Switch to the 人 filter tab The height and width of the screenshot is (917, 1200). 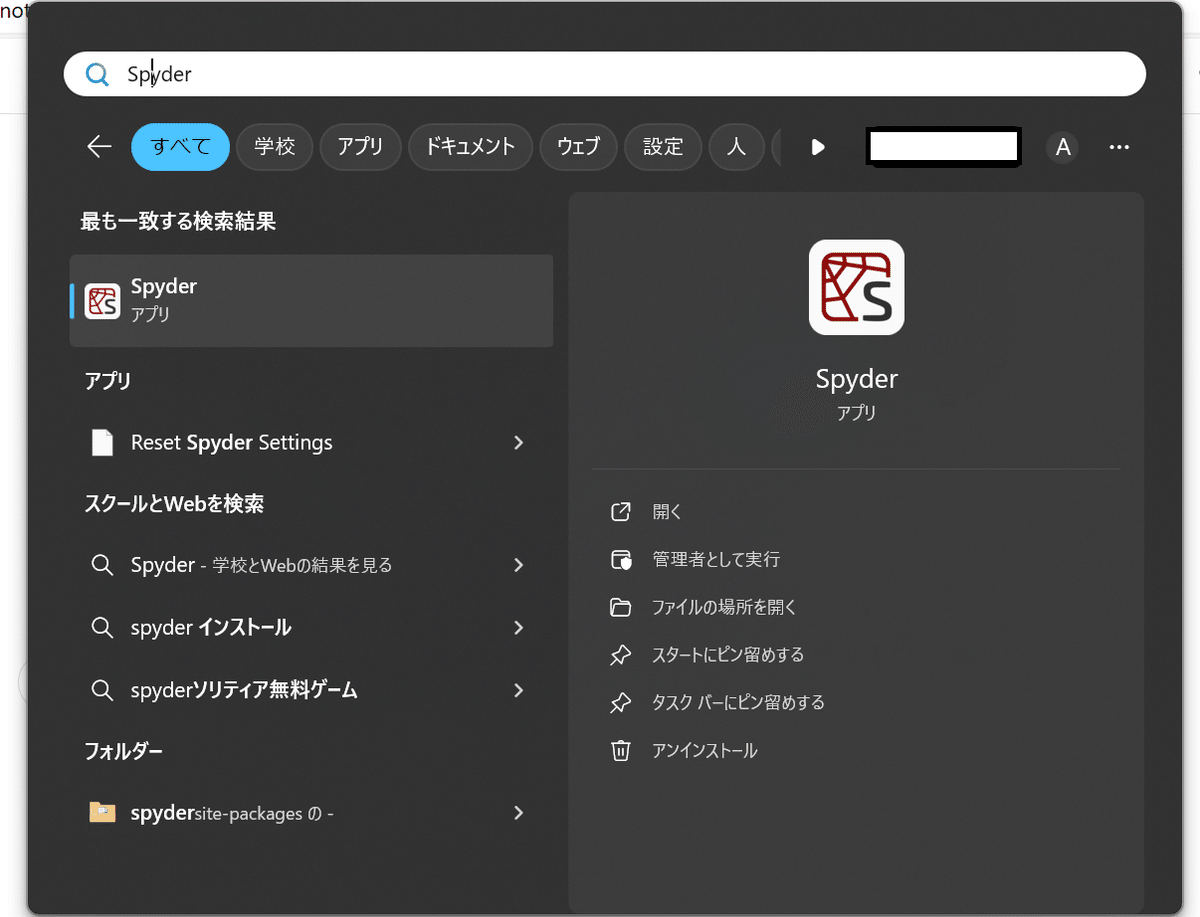point(736,147)
